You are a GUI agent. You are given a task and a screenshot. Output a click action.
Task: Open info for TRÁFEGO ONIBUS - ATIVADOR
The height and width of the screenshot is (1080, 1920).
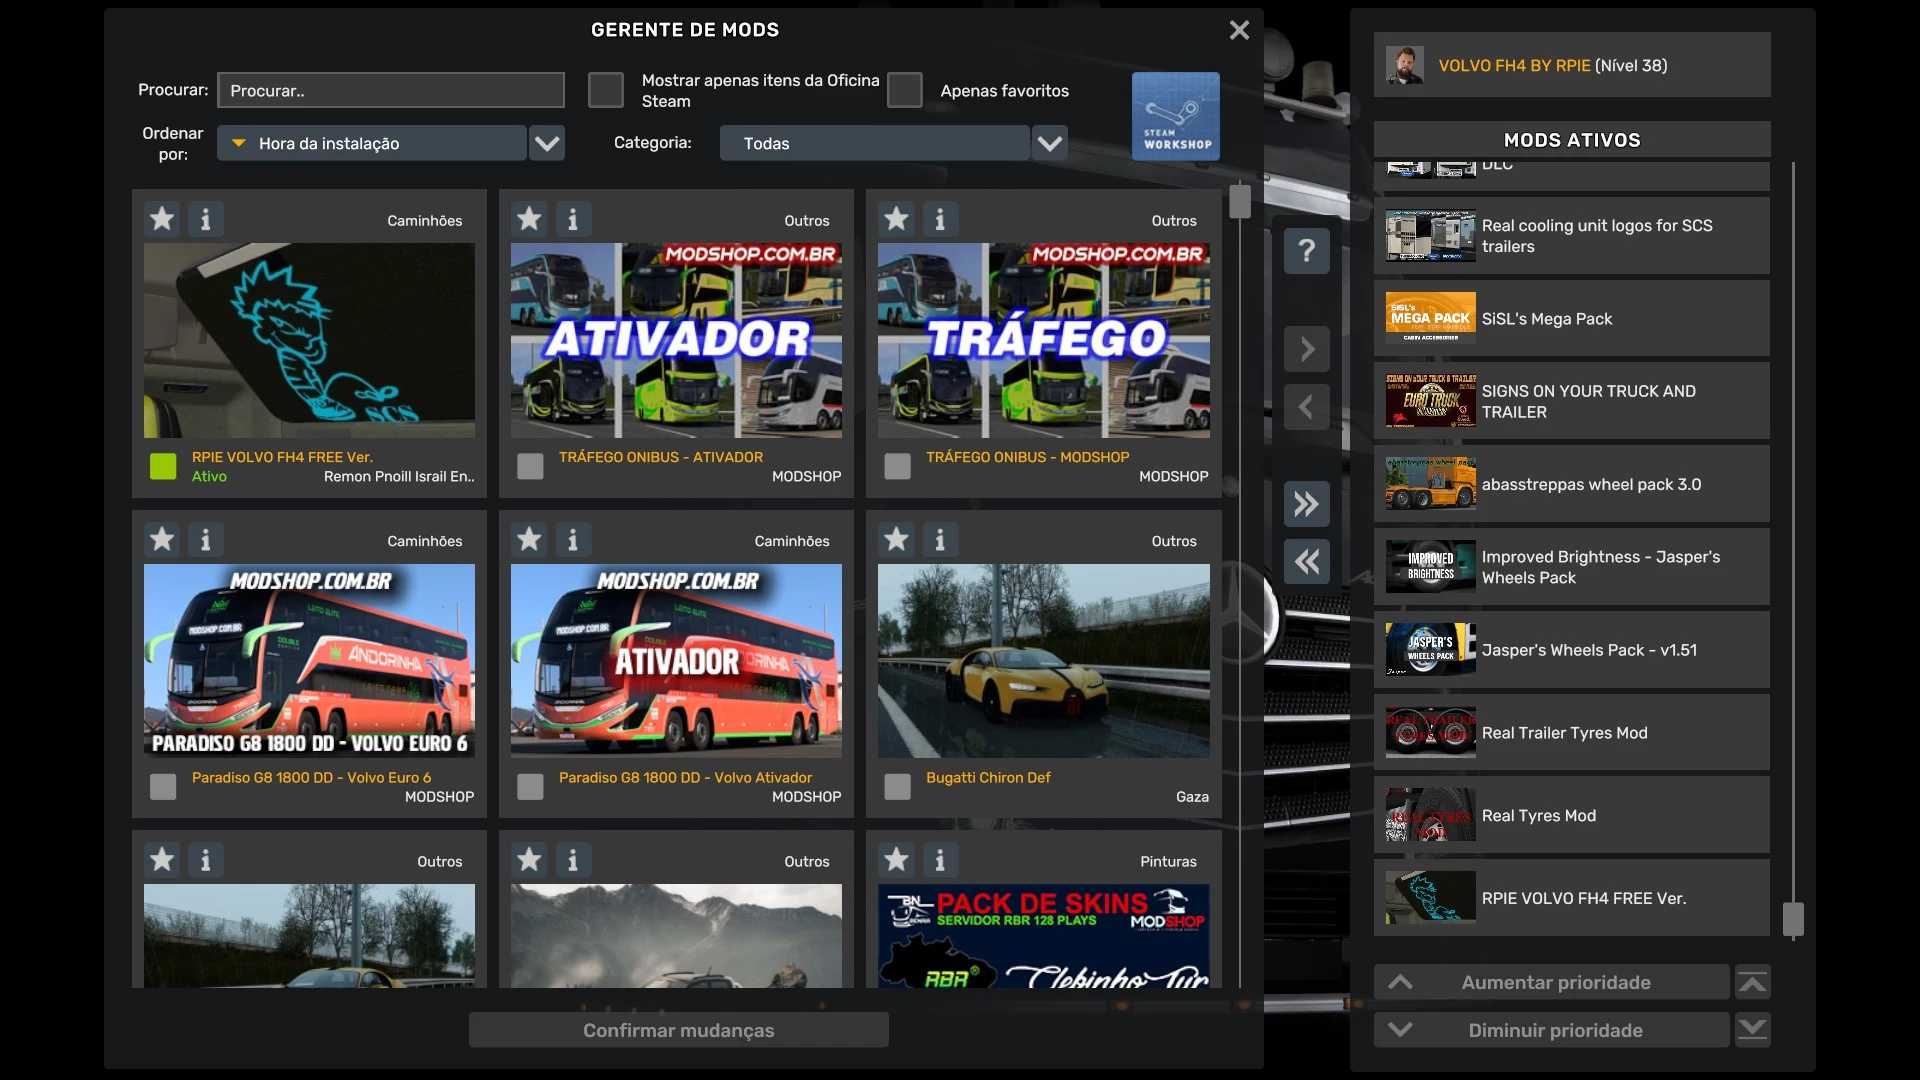point(573,219)
